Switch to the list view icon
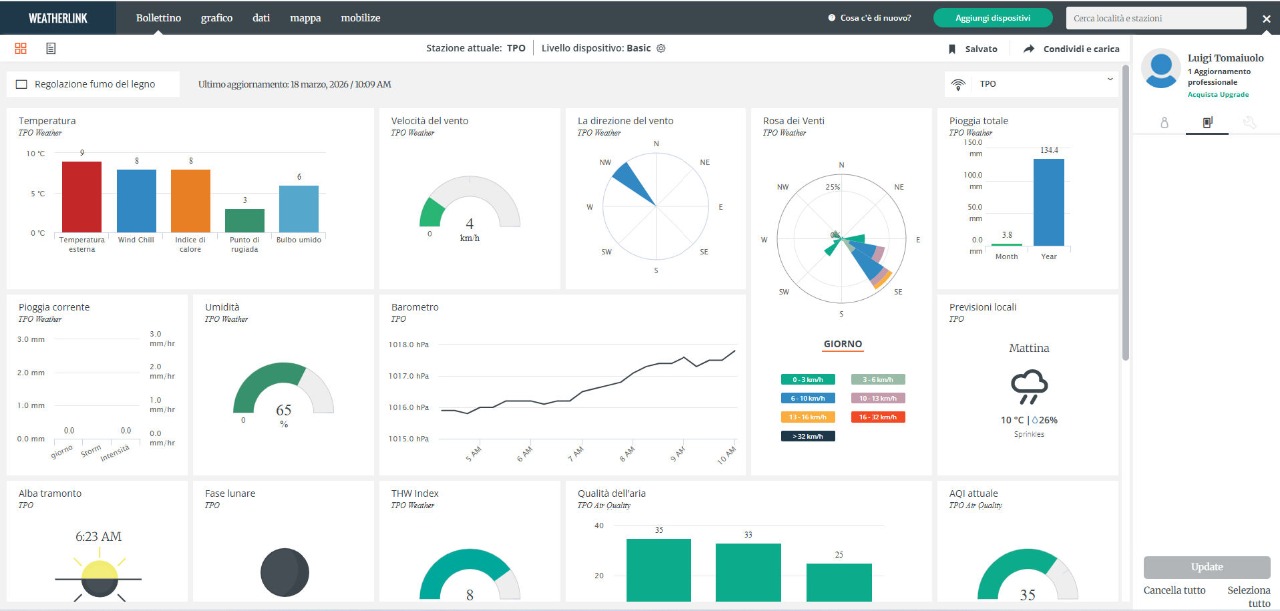The width and height of the screenshot is (1280, 611). pos(51,48)
